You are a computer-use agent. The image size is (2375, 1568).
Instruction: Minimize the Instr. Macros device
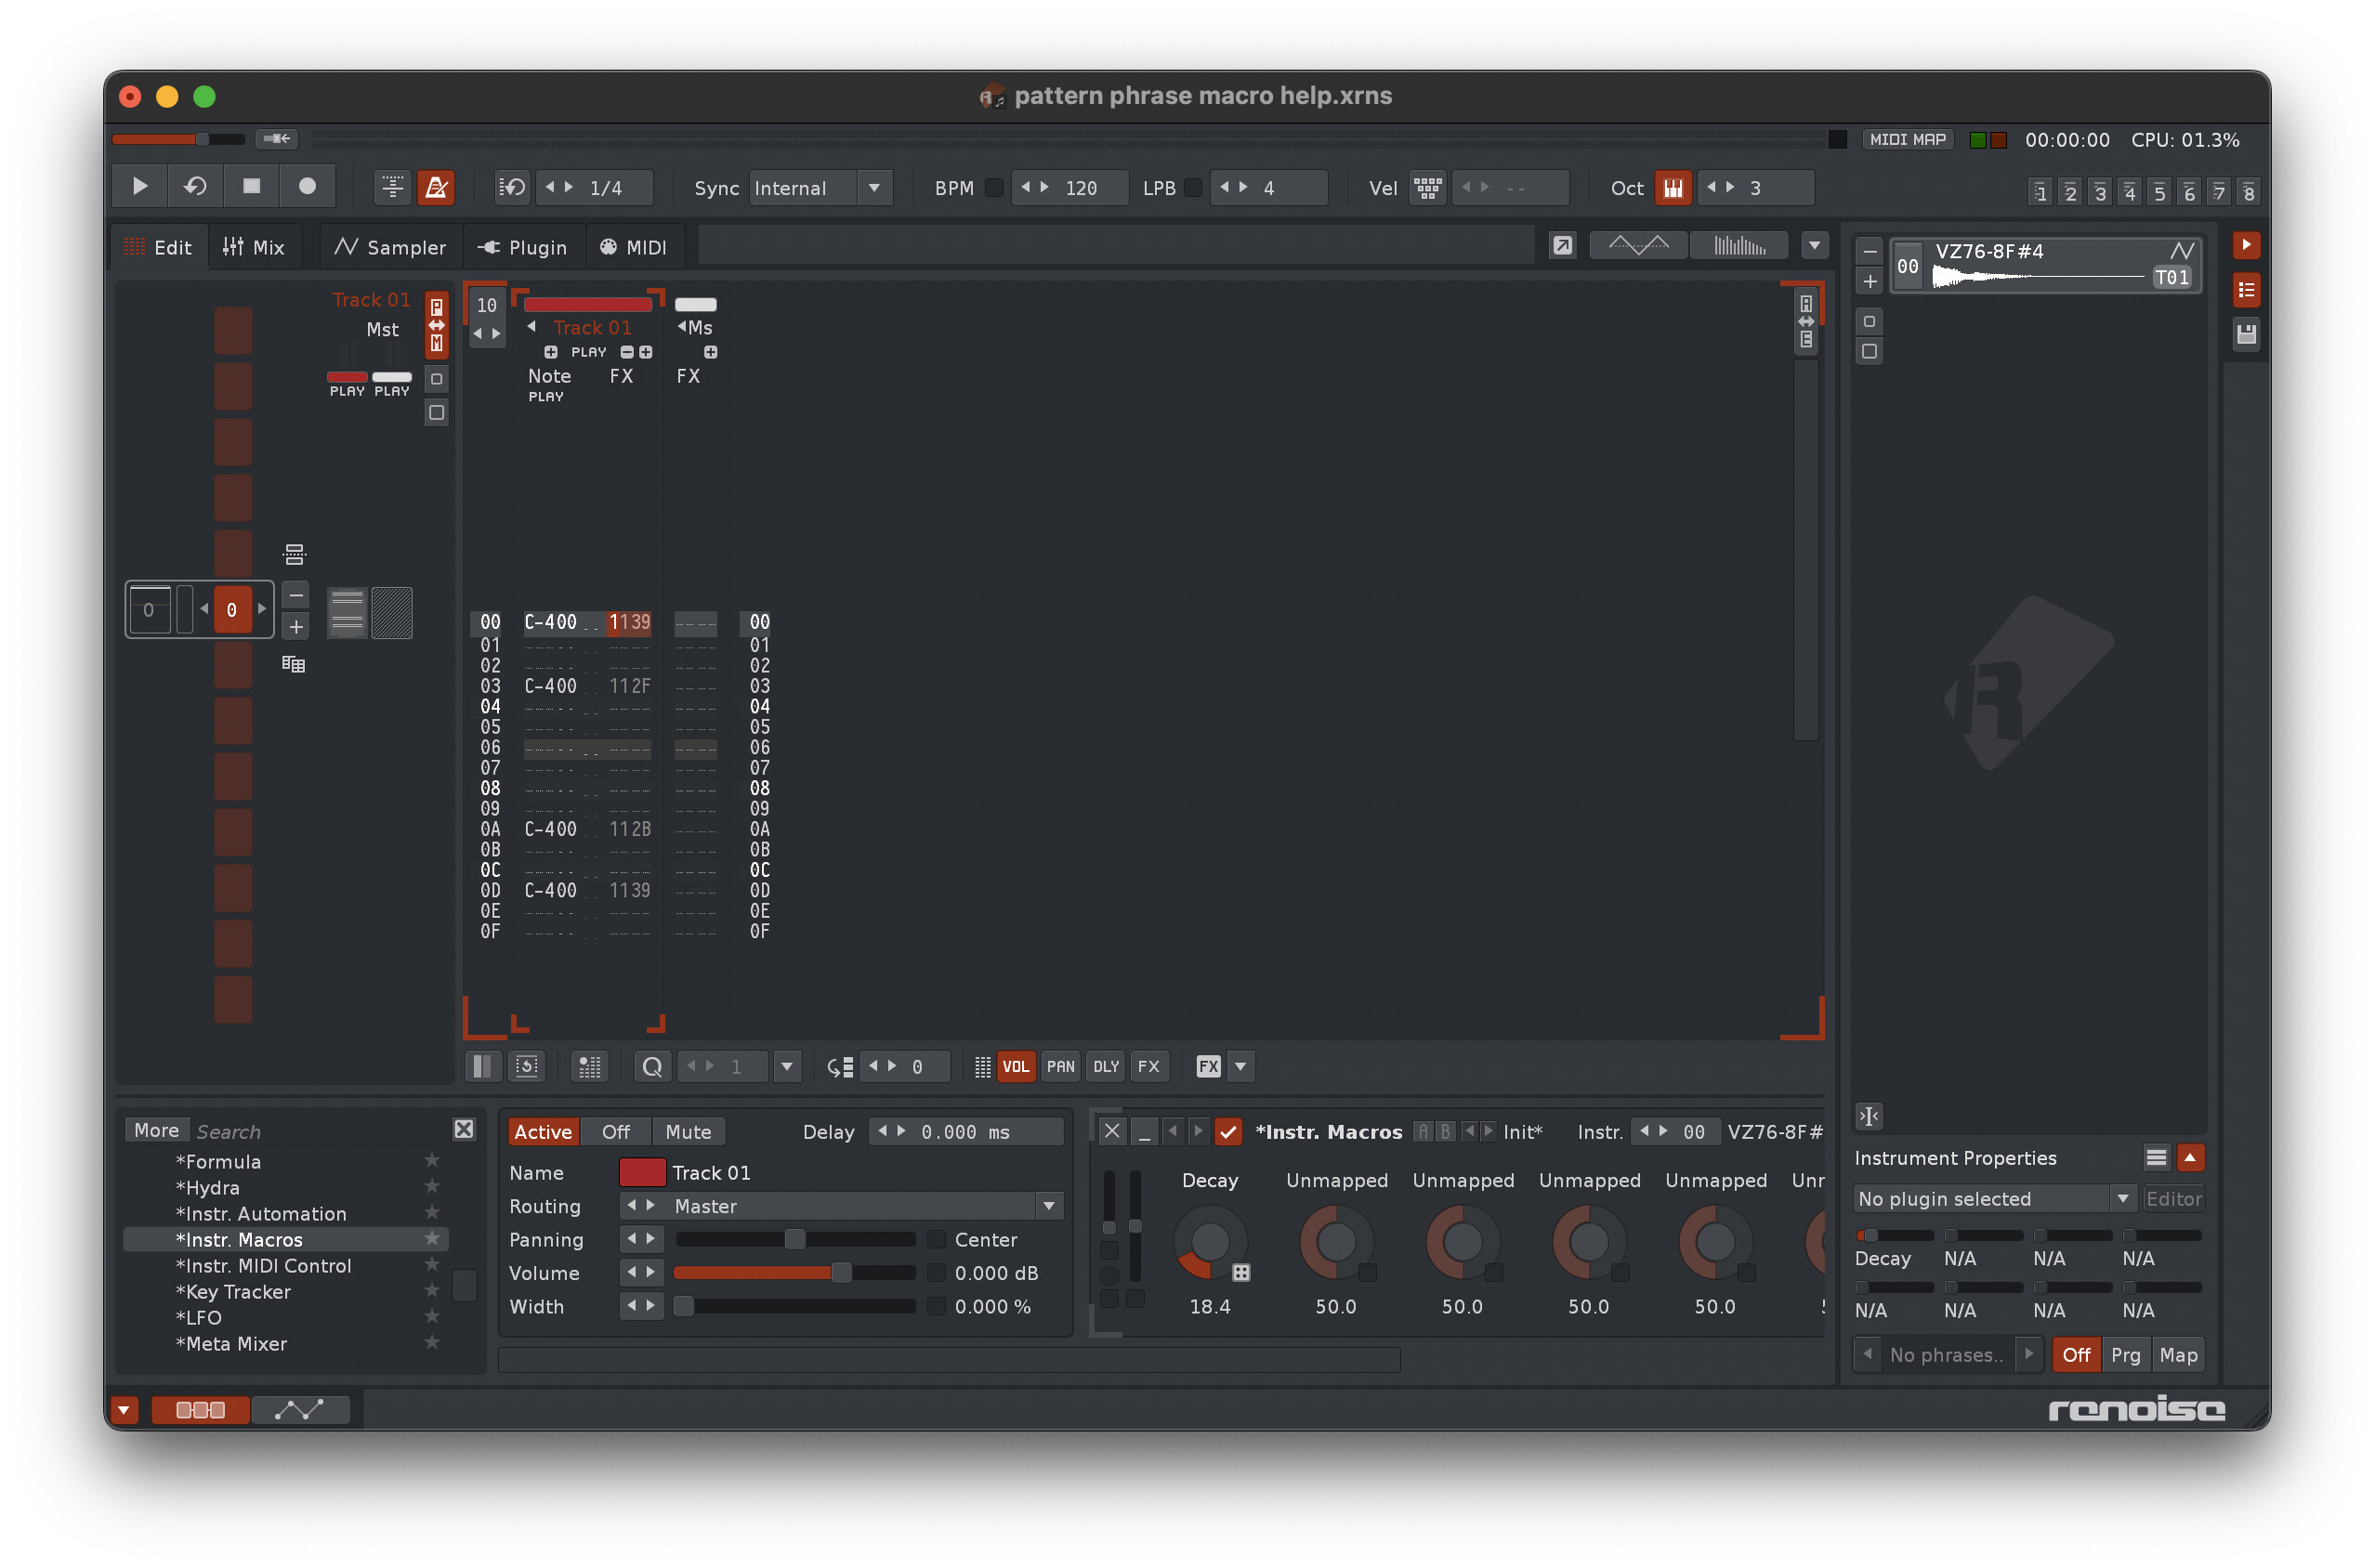(x=1144, y=1132)
